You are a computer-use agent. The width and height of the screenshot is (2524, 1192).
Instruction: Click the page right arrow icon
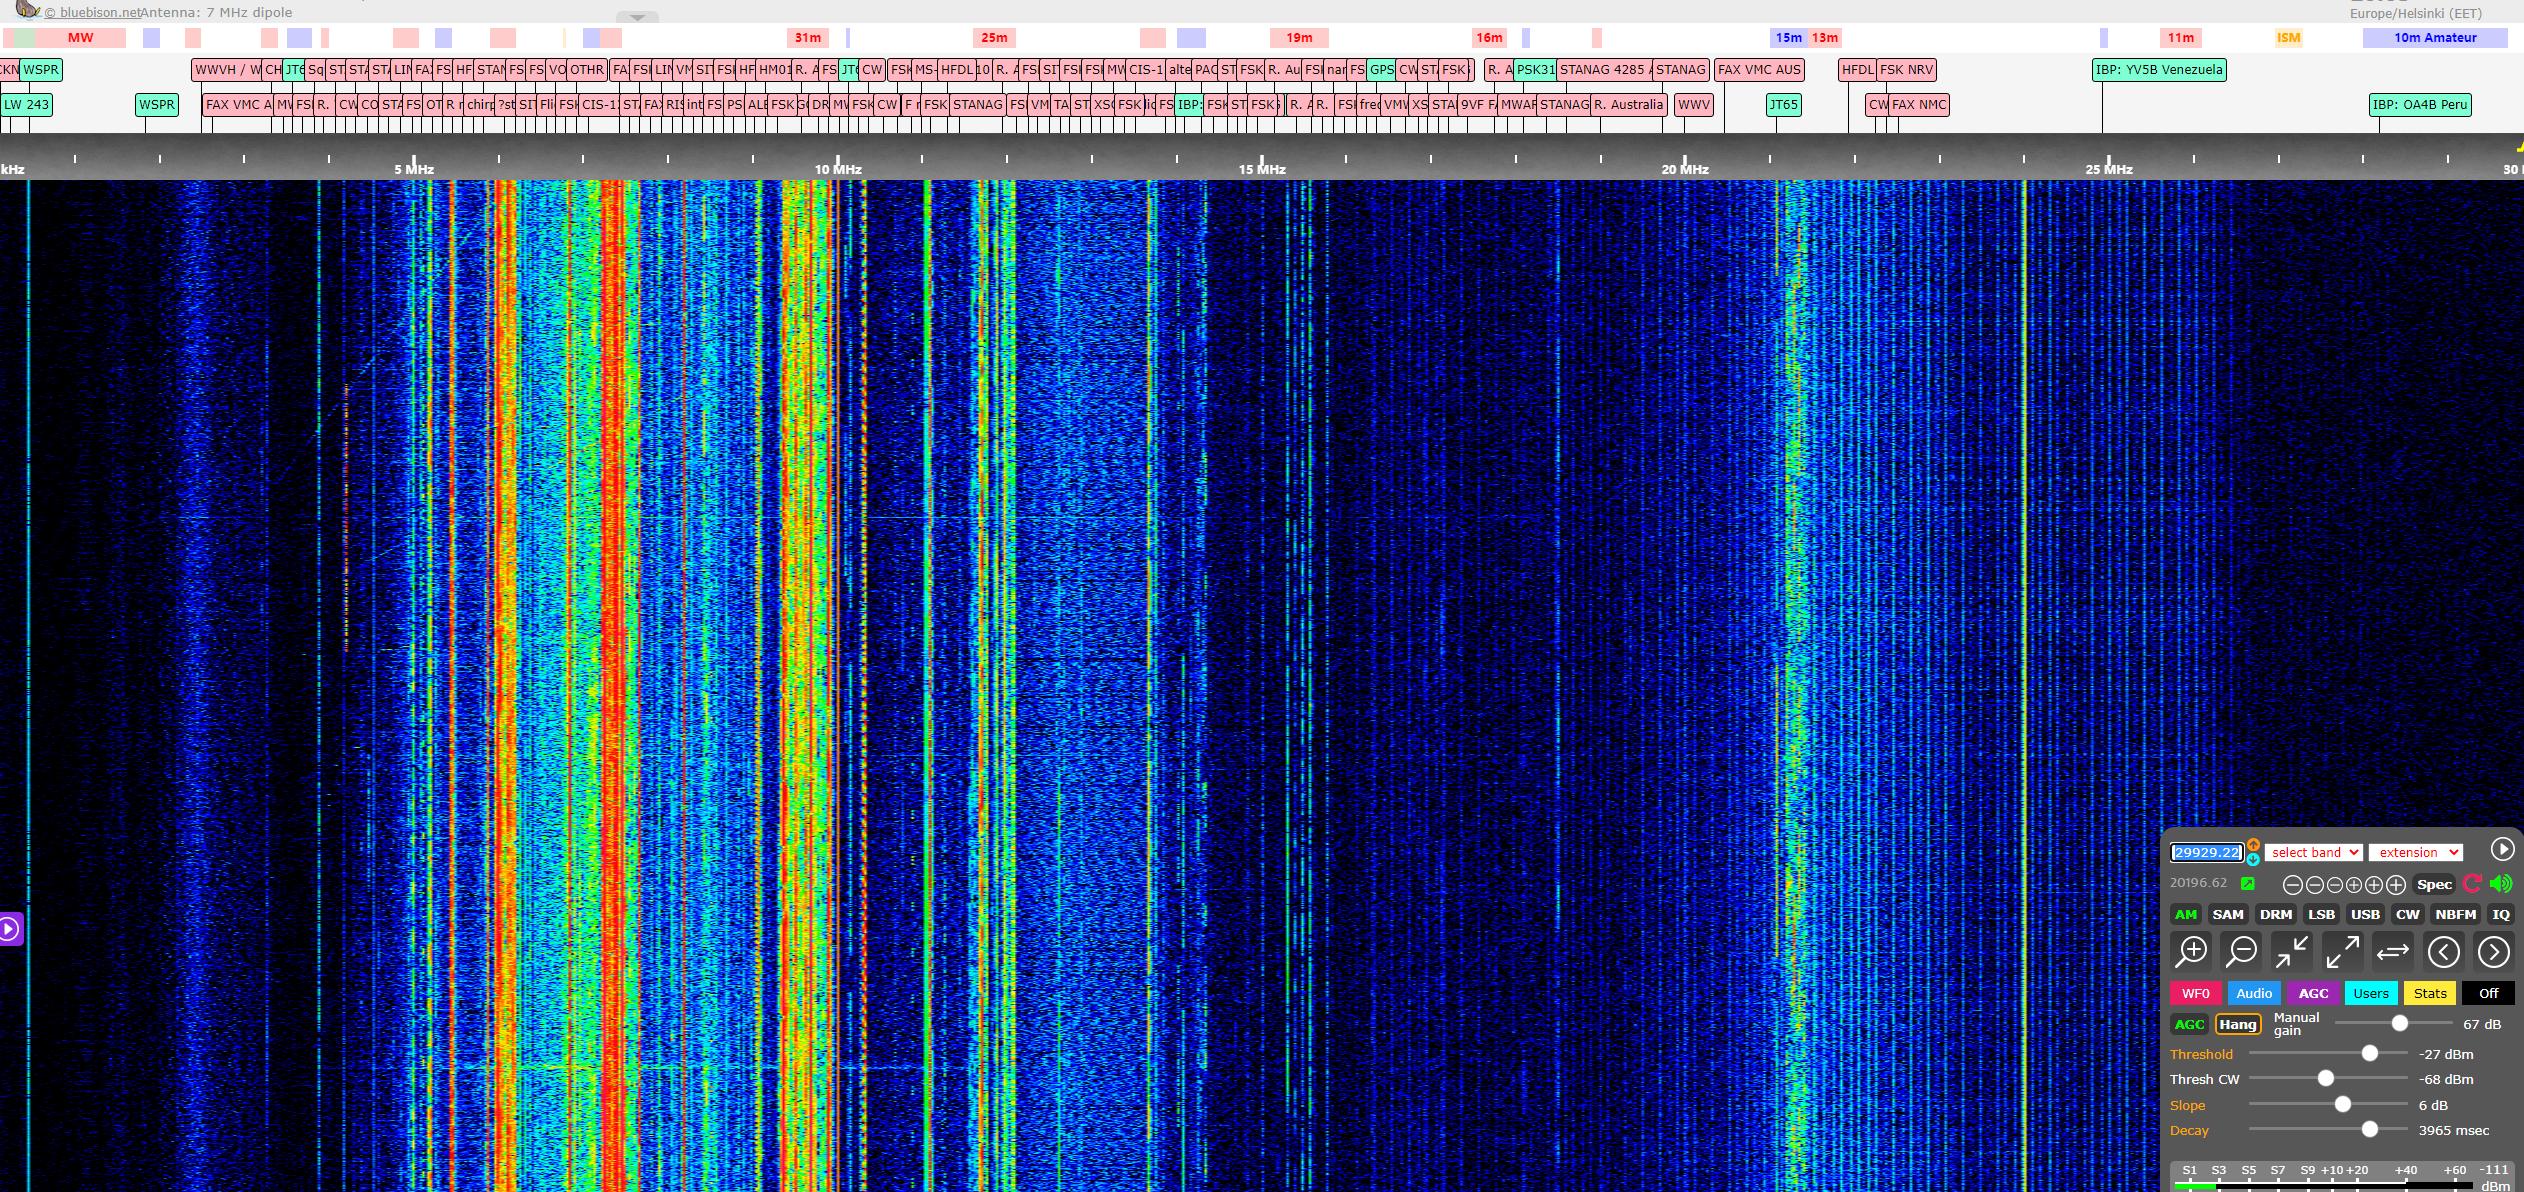point(2494,952)
